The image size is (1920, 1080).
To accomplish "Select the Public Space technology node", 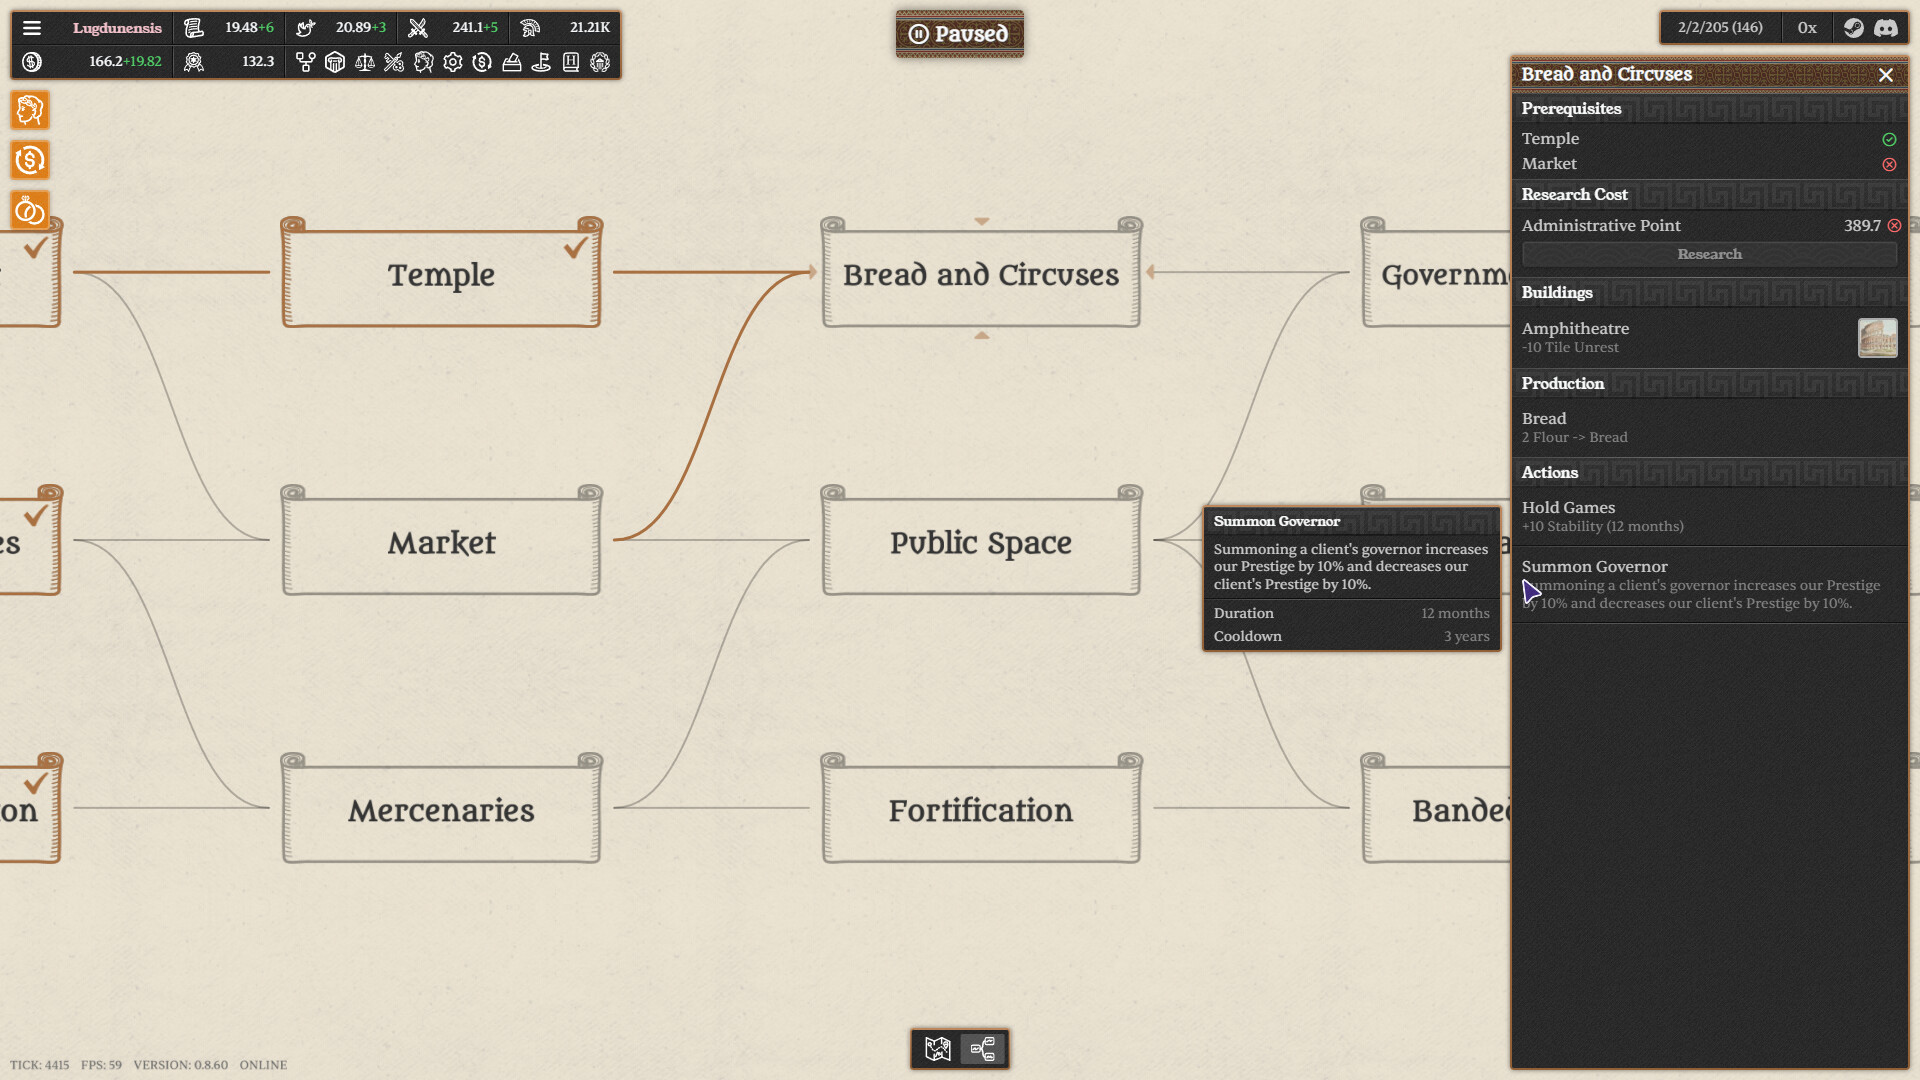I will pos(981,541).
